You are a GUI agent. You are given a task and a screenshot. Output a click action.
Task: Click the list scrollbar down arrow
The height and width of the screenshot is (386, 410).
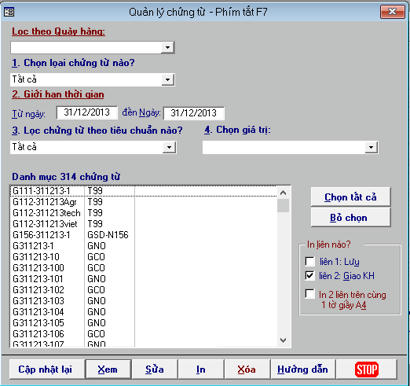coord(283,340)
